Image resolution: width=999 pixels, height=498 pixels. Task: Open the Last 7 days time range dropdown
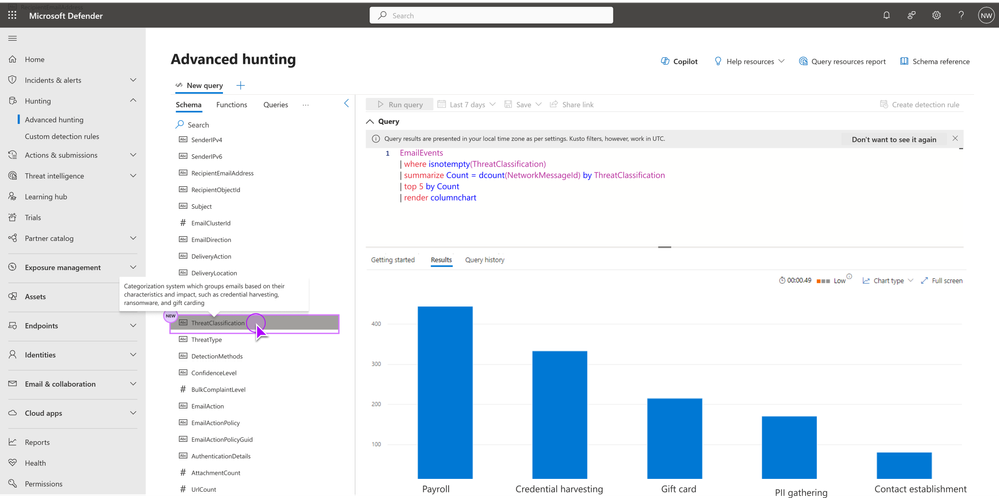click(x=467, y=104)
